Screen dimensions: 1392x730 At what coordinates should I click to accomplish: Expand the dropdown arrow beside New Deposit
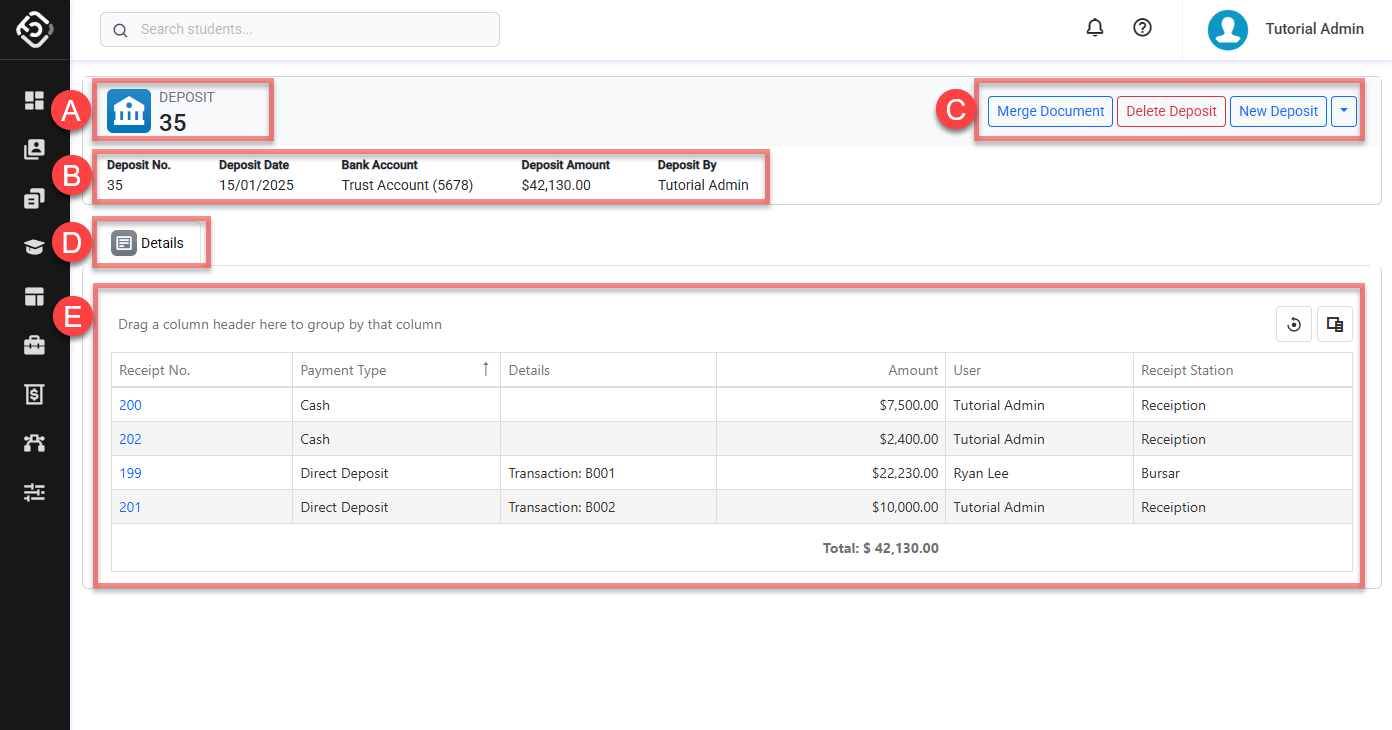[1344, 111]
